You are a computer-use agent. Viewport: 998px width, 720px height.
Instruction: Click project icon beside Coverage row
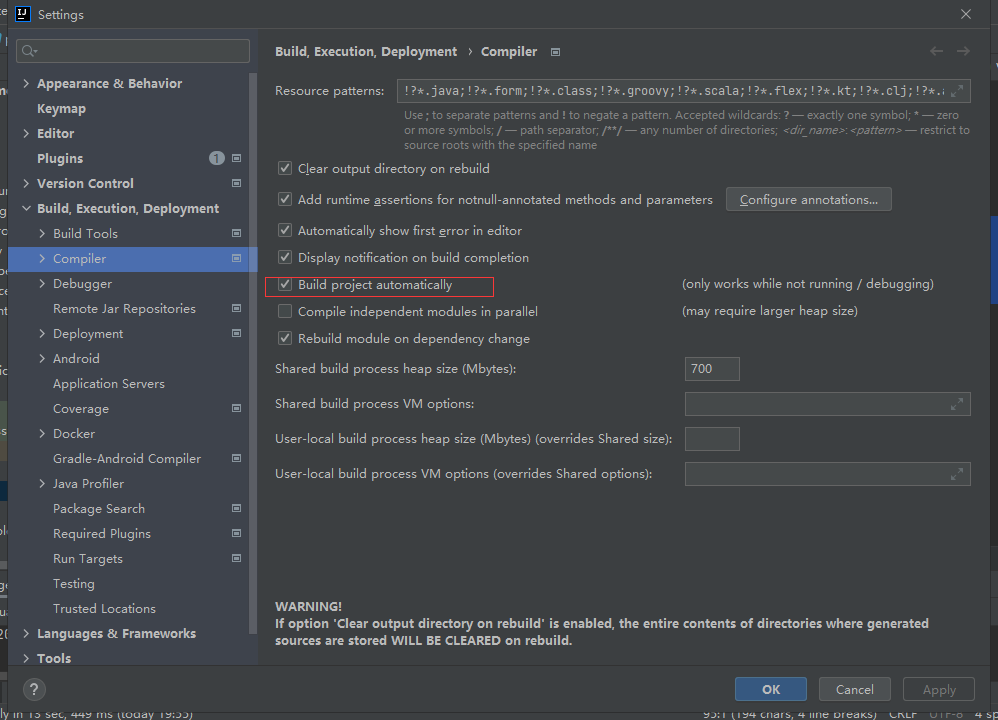coord(236,408)
